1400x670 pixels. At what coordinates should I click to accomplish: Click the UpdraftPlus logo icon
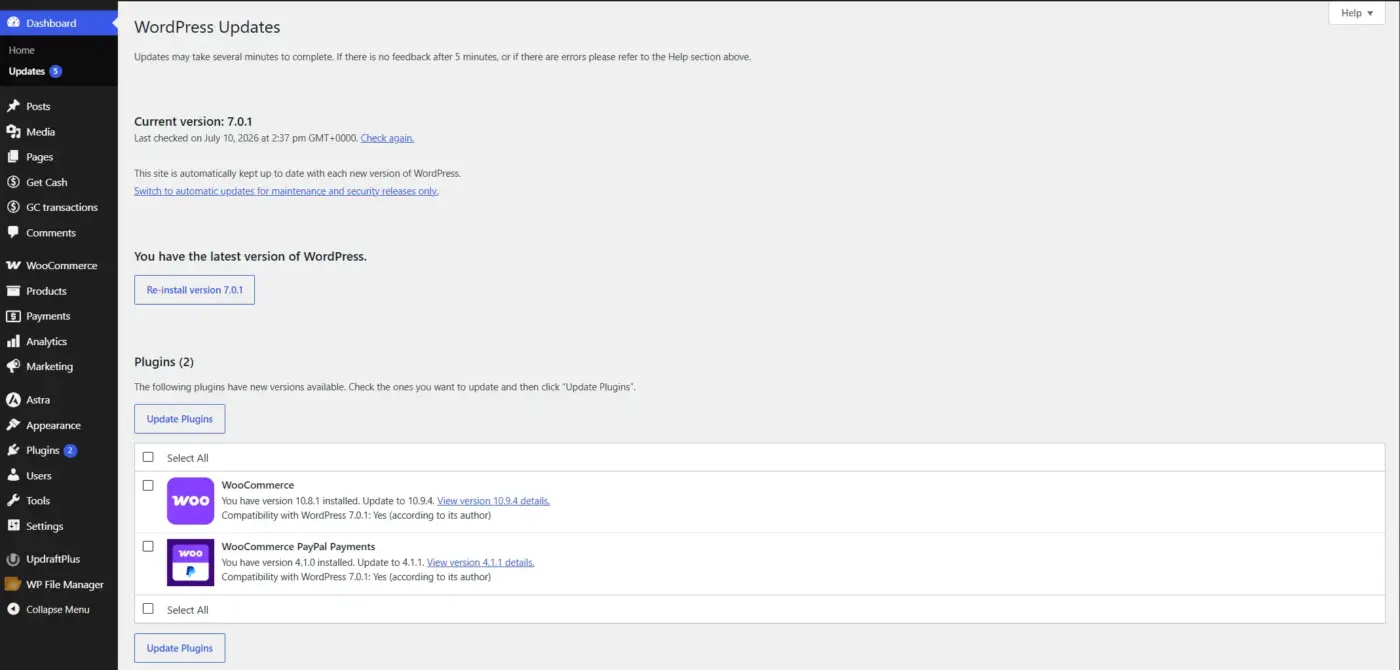pos(13,559)
